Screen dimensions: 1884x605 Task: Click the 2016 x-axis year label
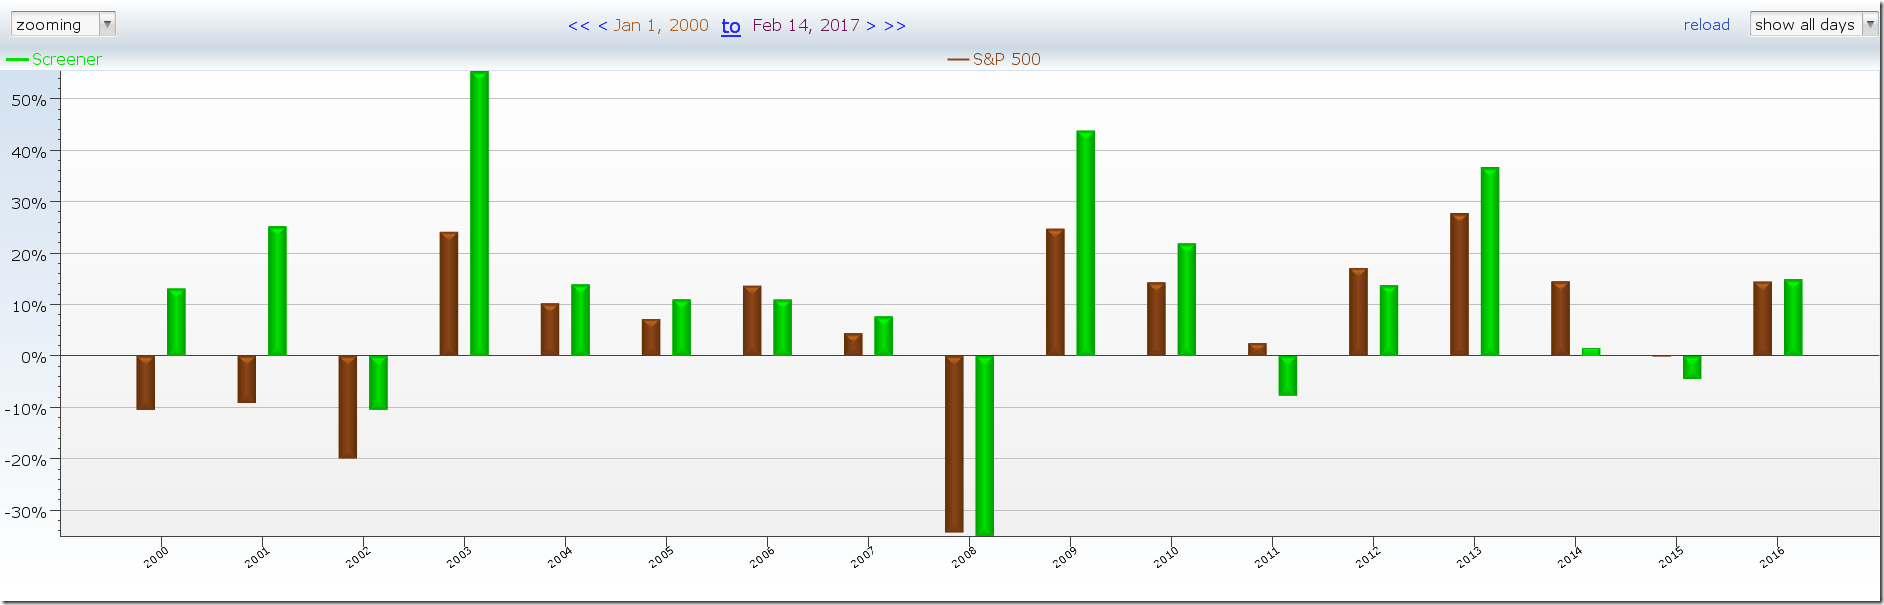pos(1773,557)
